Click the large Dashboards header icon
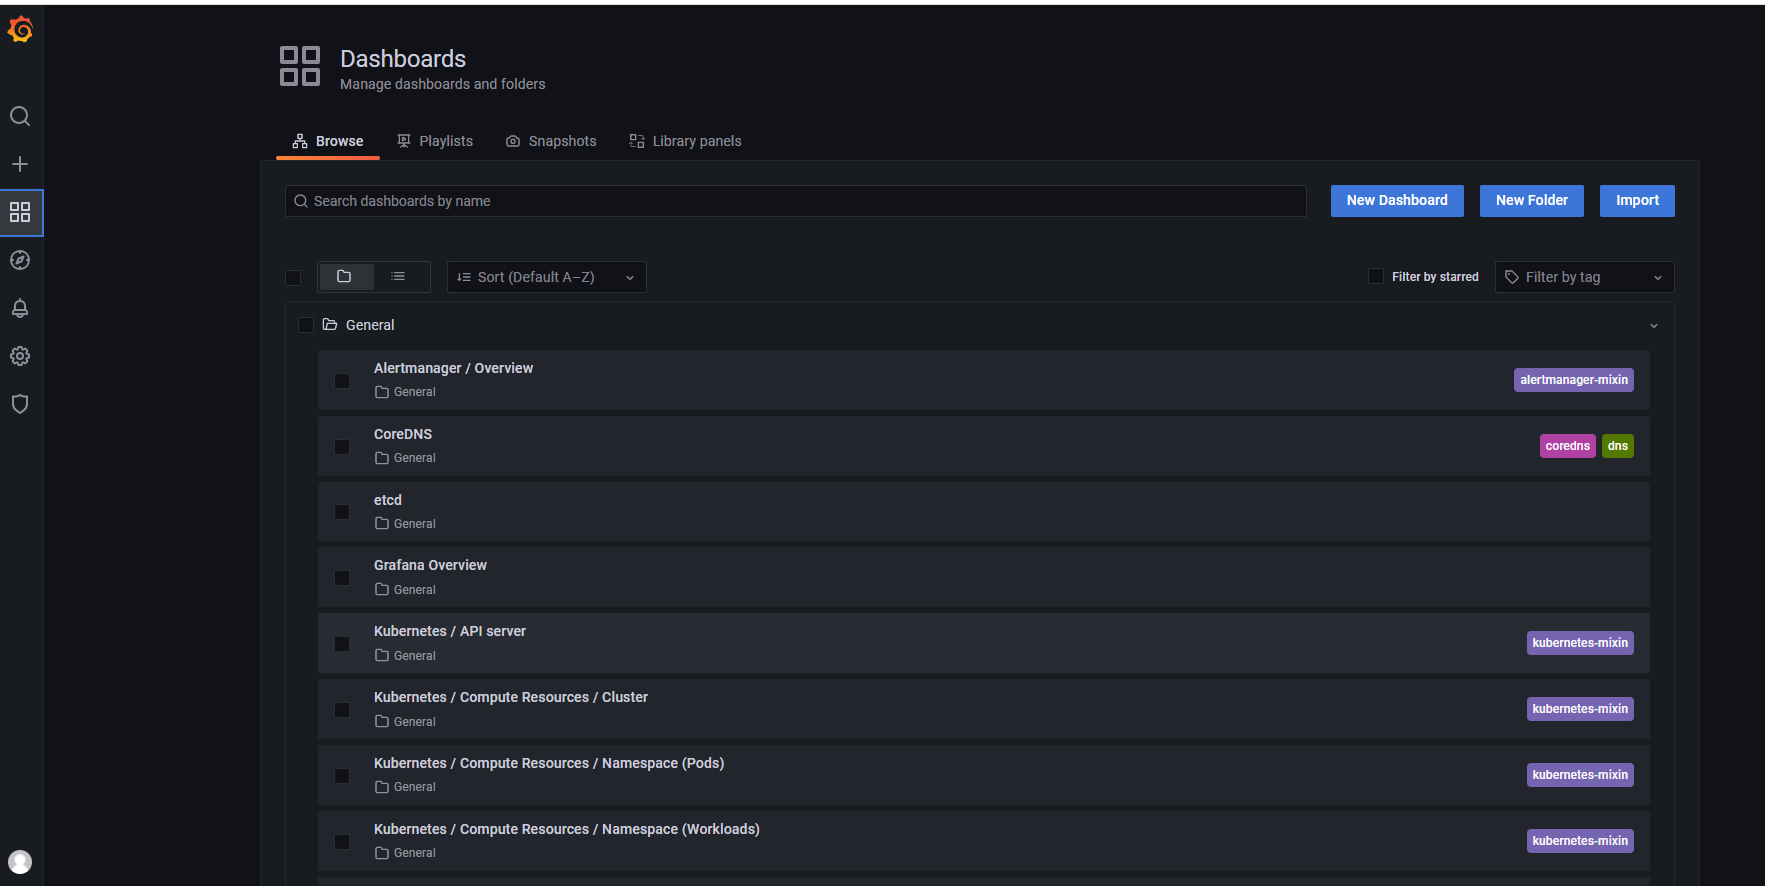The height and width of the screenshot is (886, 1765). coord(300,66)
